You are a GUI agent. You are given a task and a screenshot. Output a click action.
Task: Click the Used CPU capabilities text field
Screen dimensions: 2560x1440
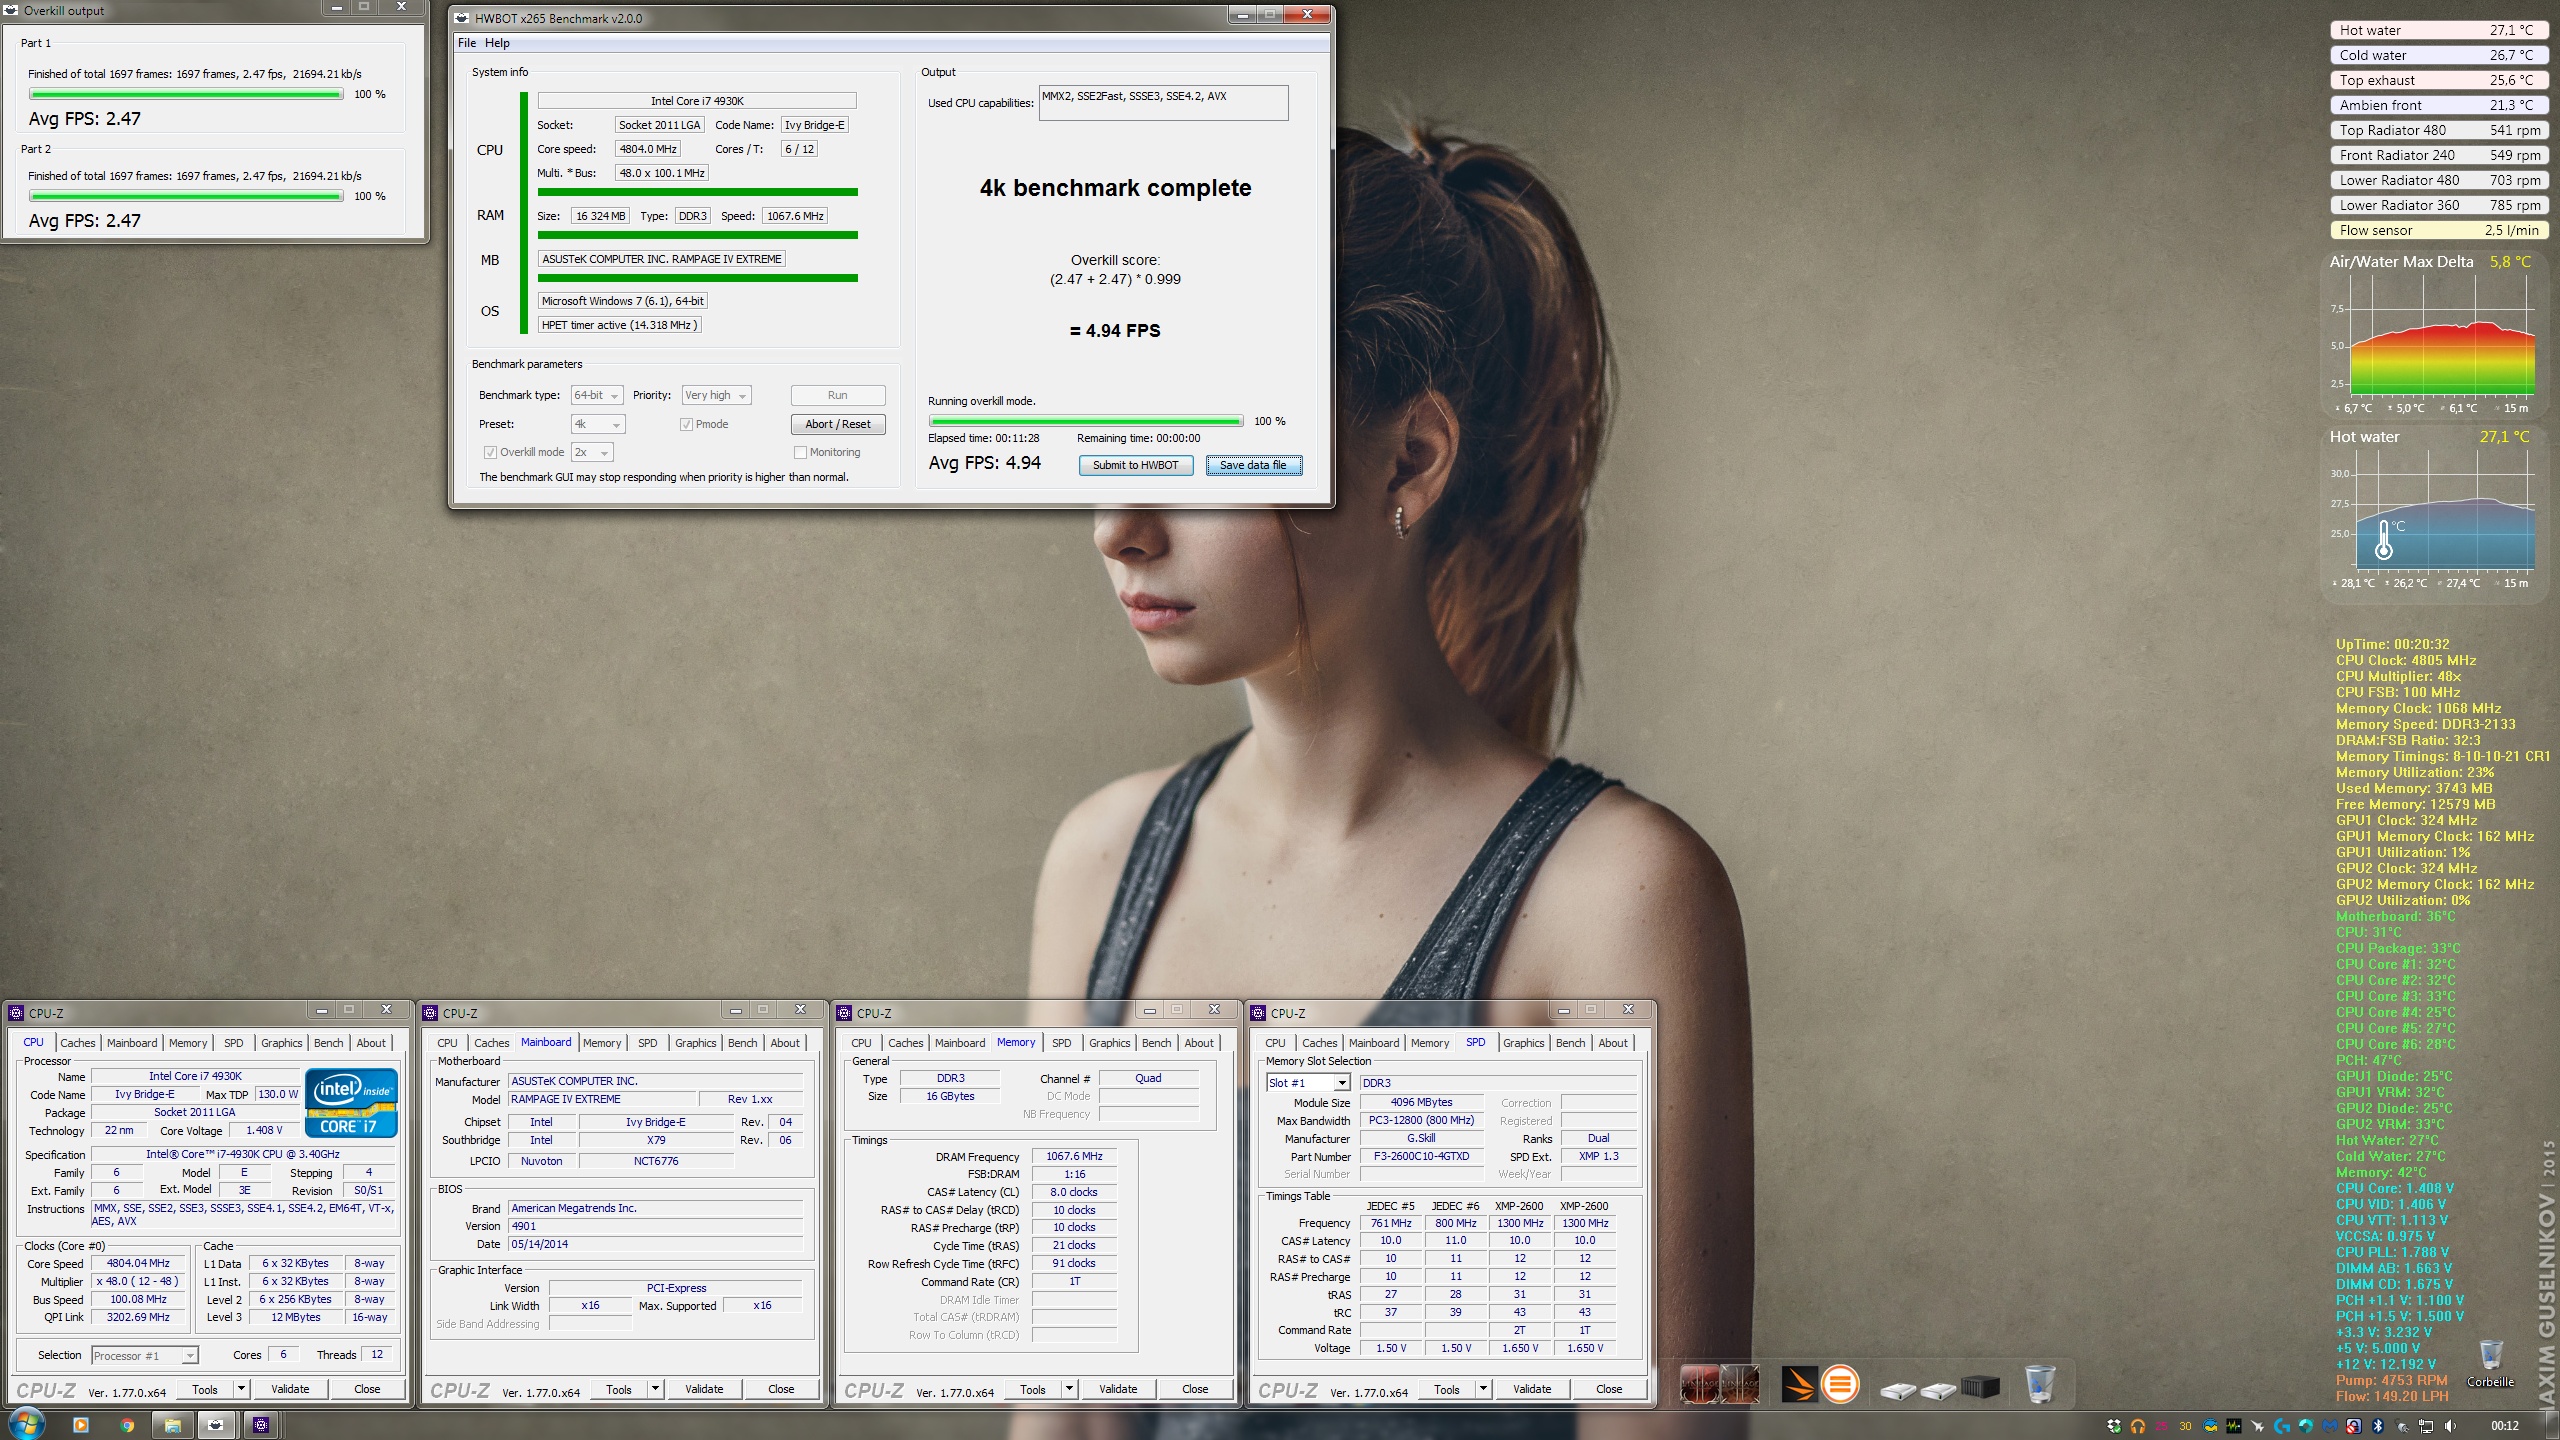click(x=1164, y=103)
